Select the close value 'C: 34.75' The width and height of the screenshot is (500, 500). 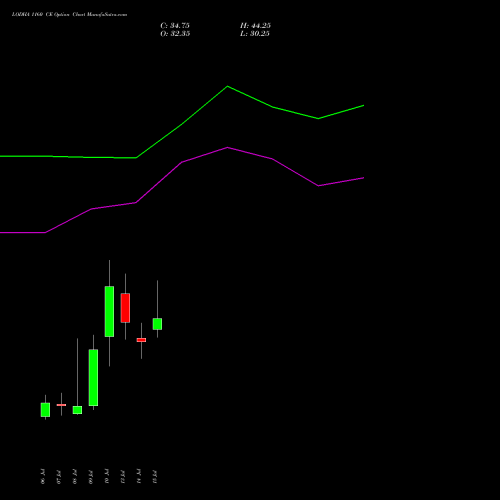click(x=175, y=26)
